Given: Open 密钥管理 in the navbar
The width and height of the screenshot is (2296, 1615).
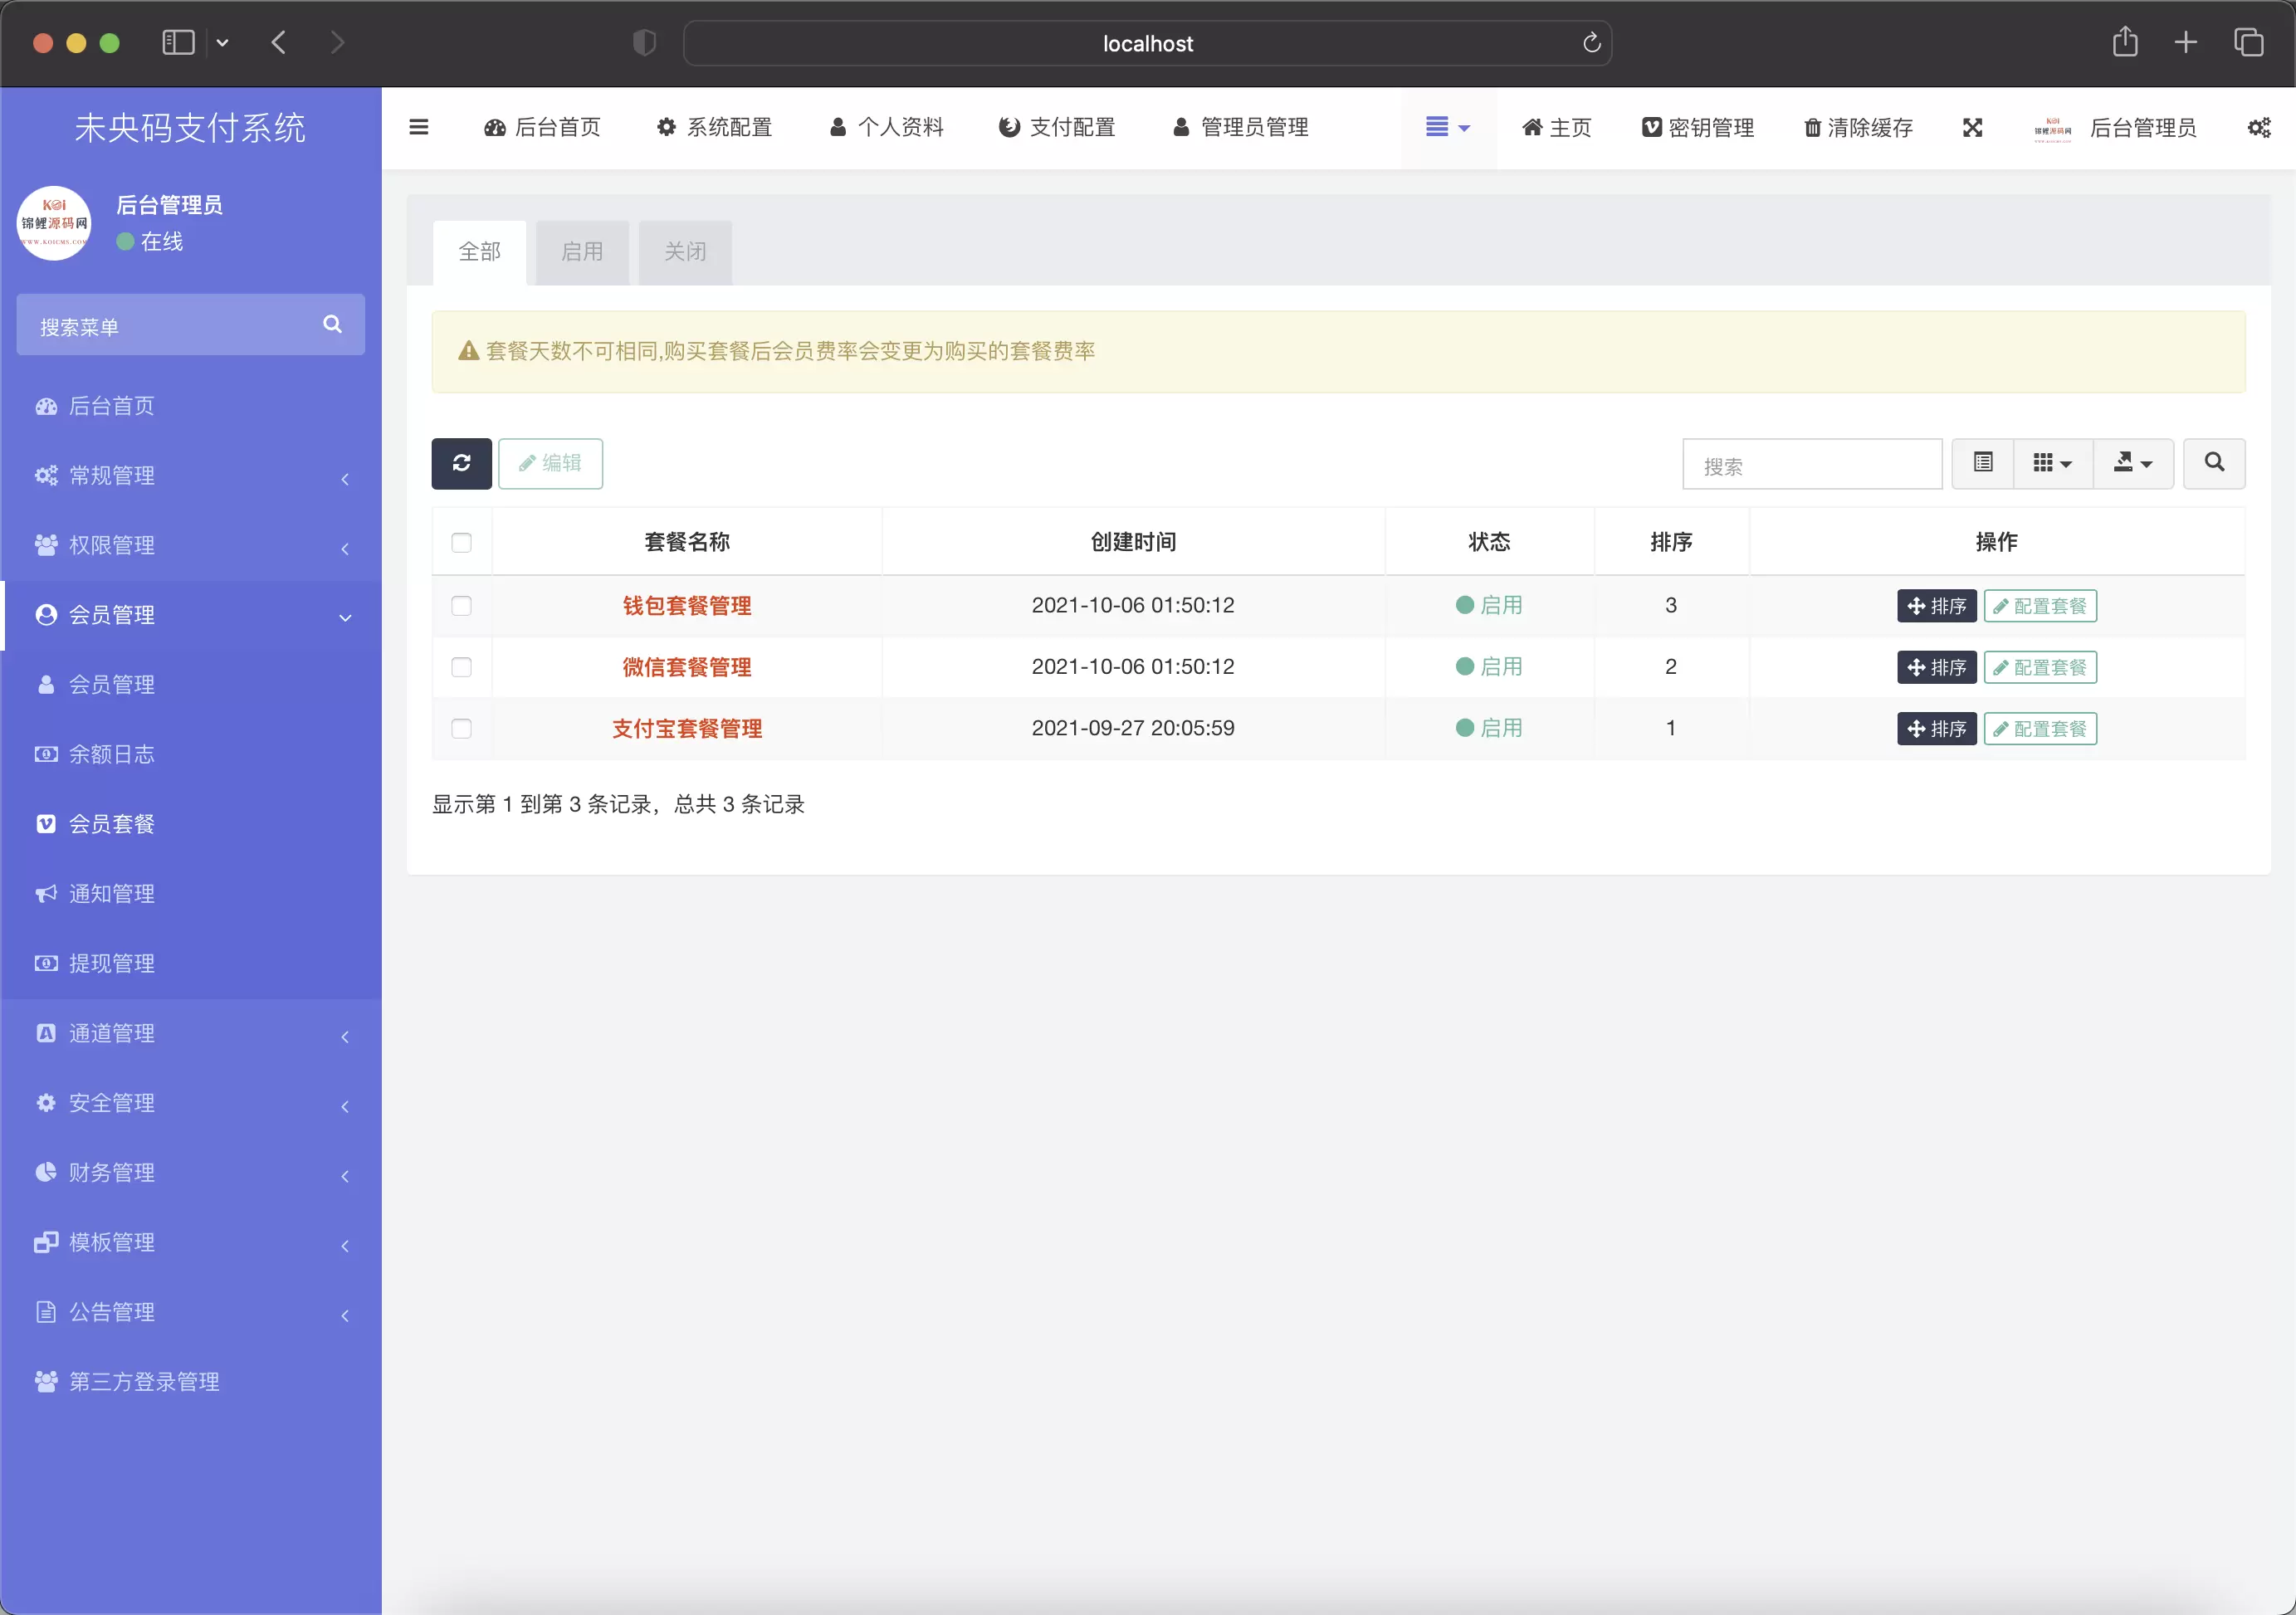Looking at the screenshot, I should coord(1698,128).
